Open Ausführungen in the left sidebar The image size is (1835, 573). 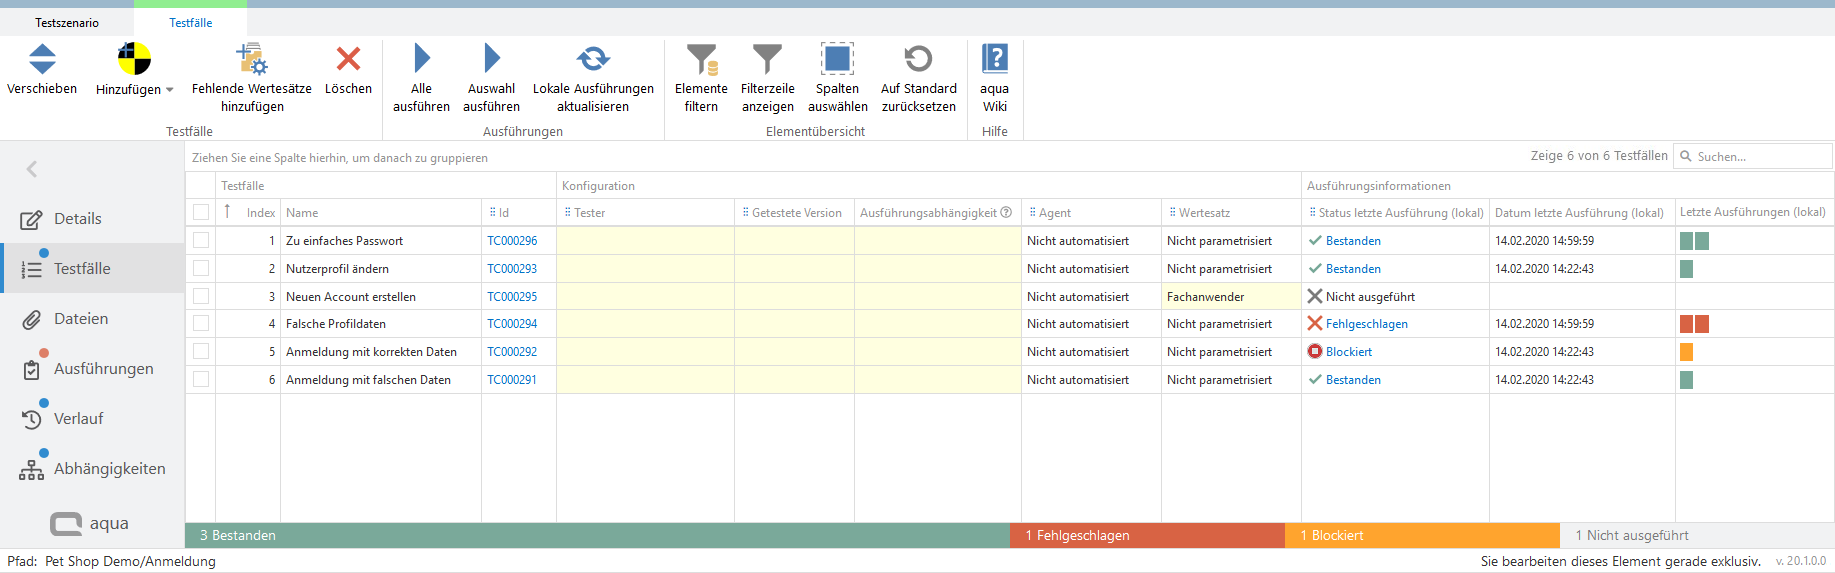[x=103, y=369]
